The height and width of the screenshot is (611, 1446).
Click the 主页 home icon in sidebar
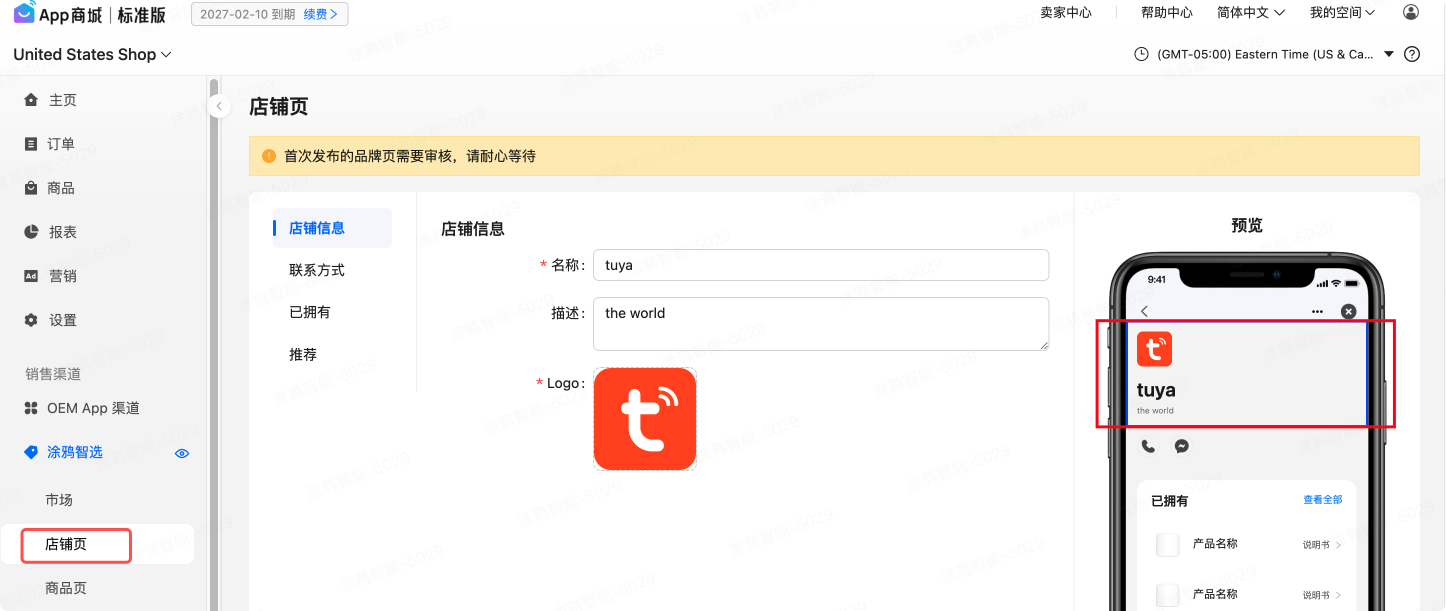[31, 100]
